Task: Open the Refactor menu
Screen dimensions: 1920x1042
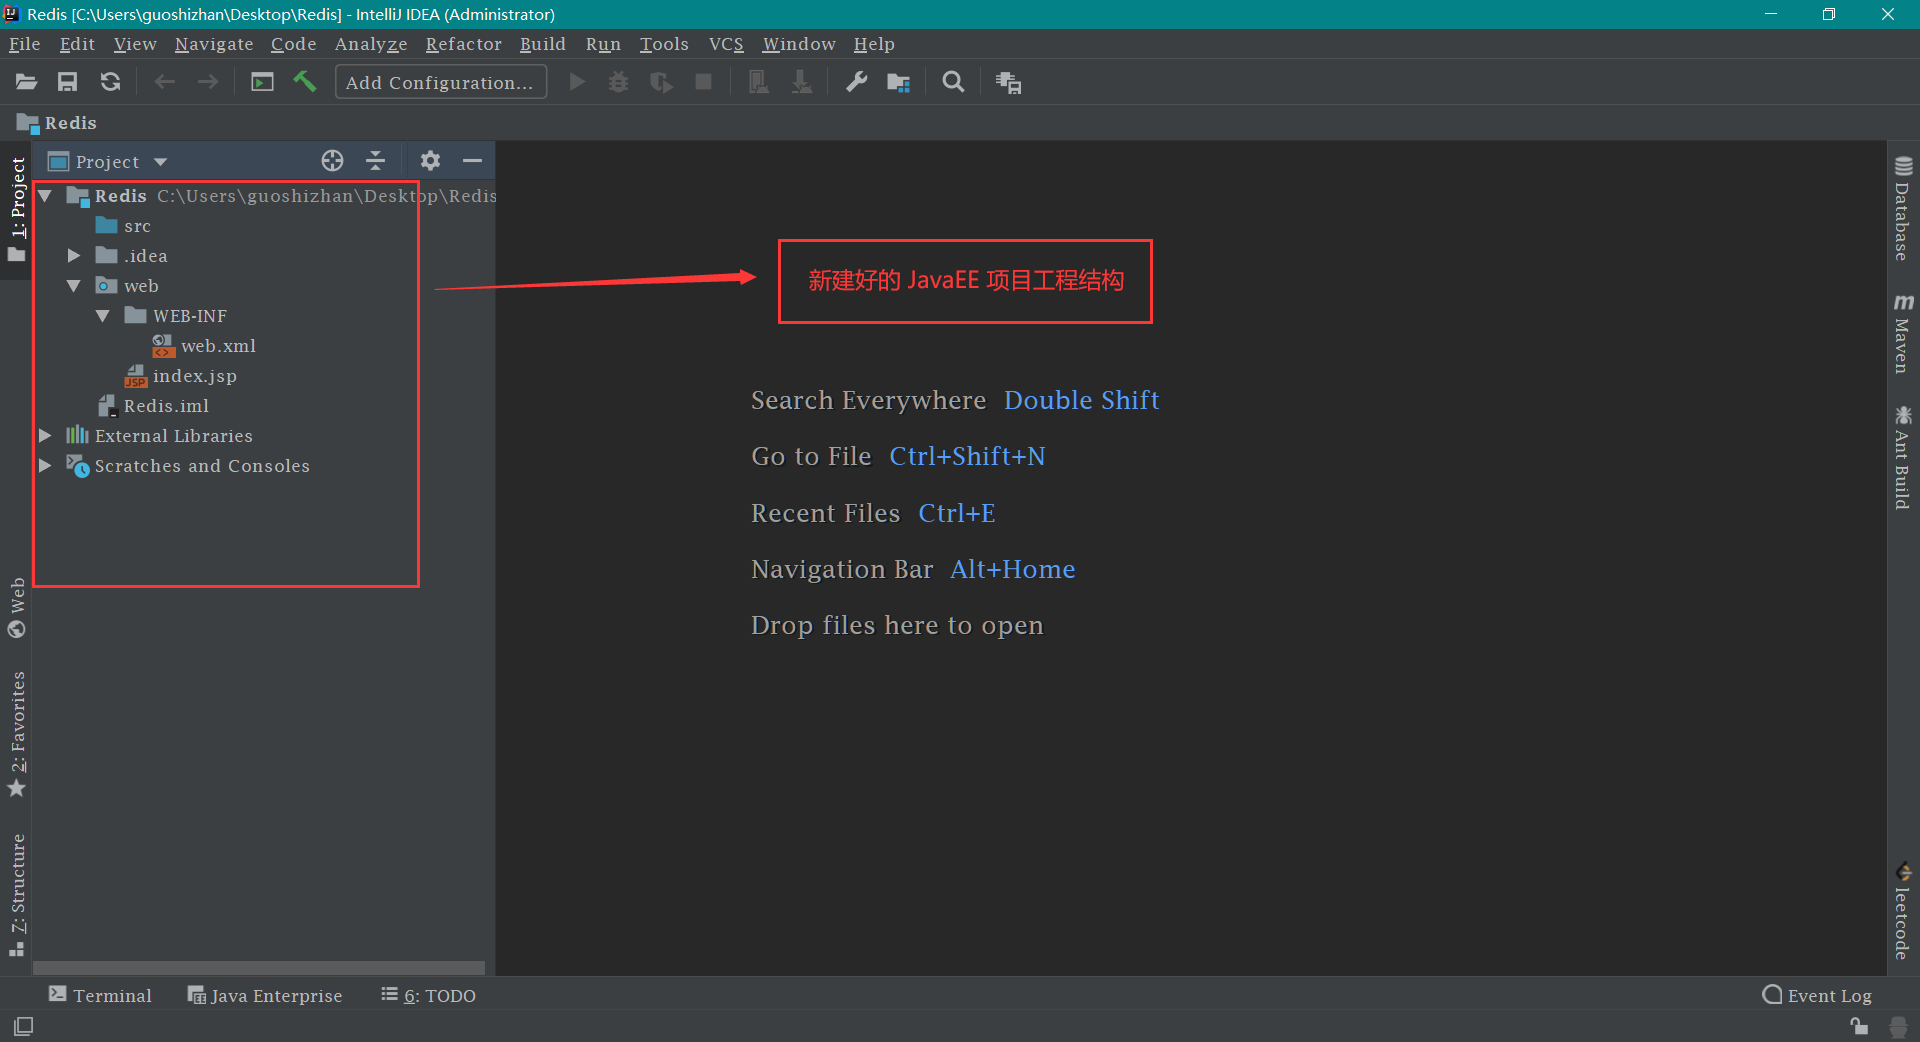Action: click(x=463, y=44)
